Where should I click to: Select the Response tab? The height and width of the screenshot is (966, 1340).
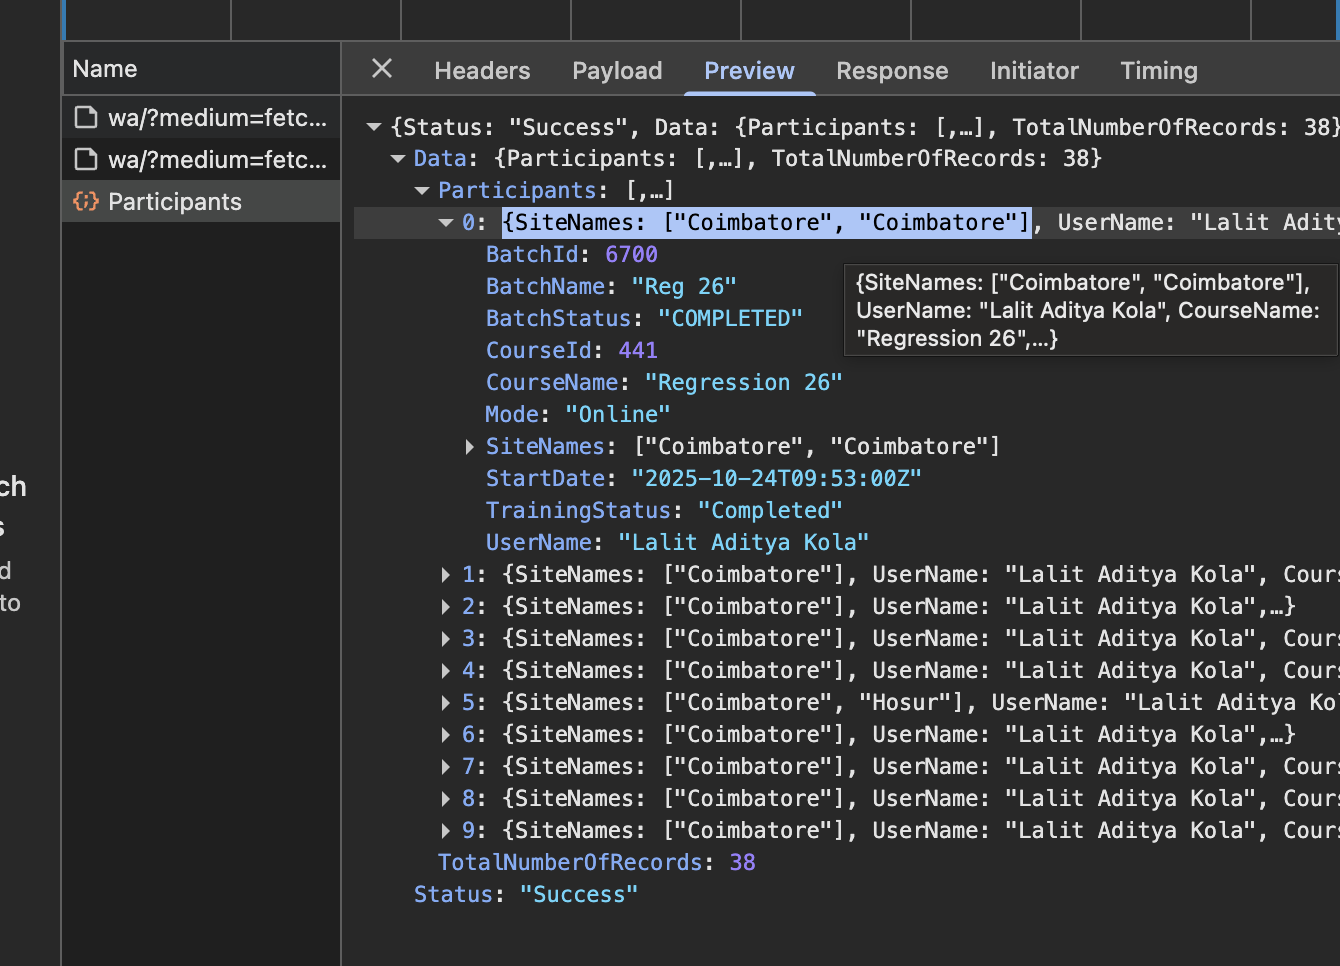pos(892,71)
